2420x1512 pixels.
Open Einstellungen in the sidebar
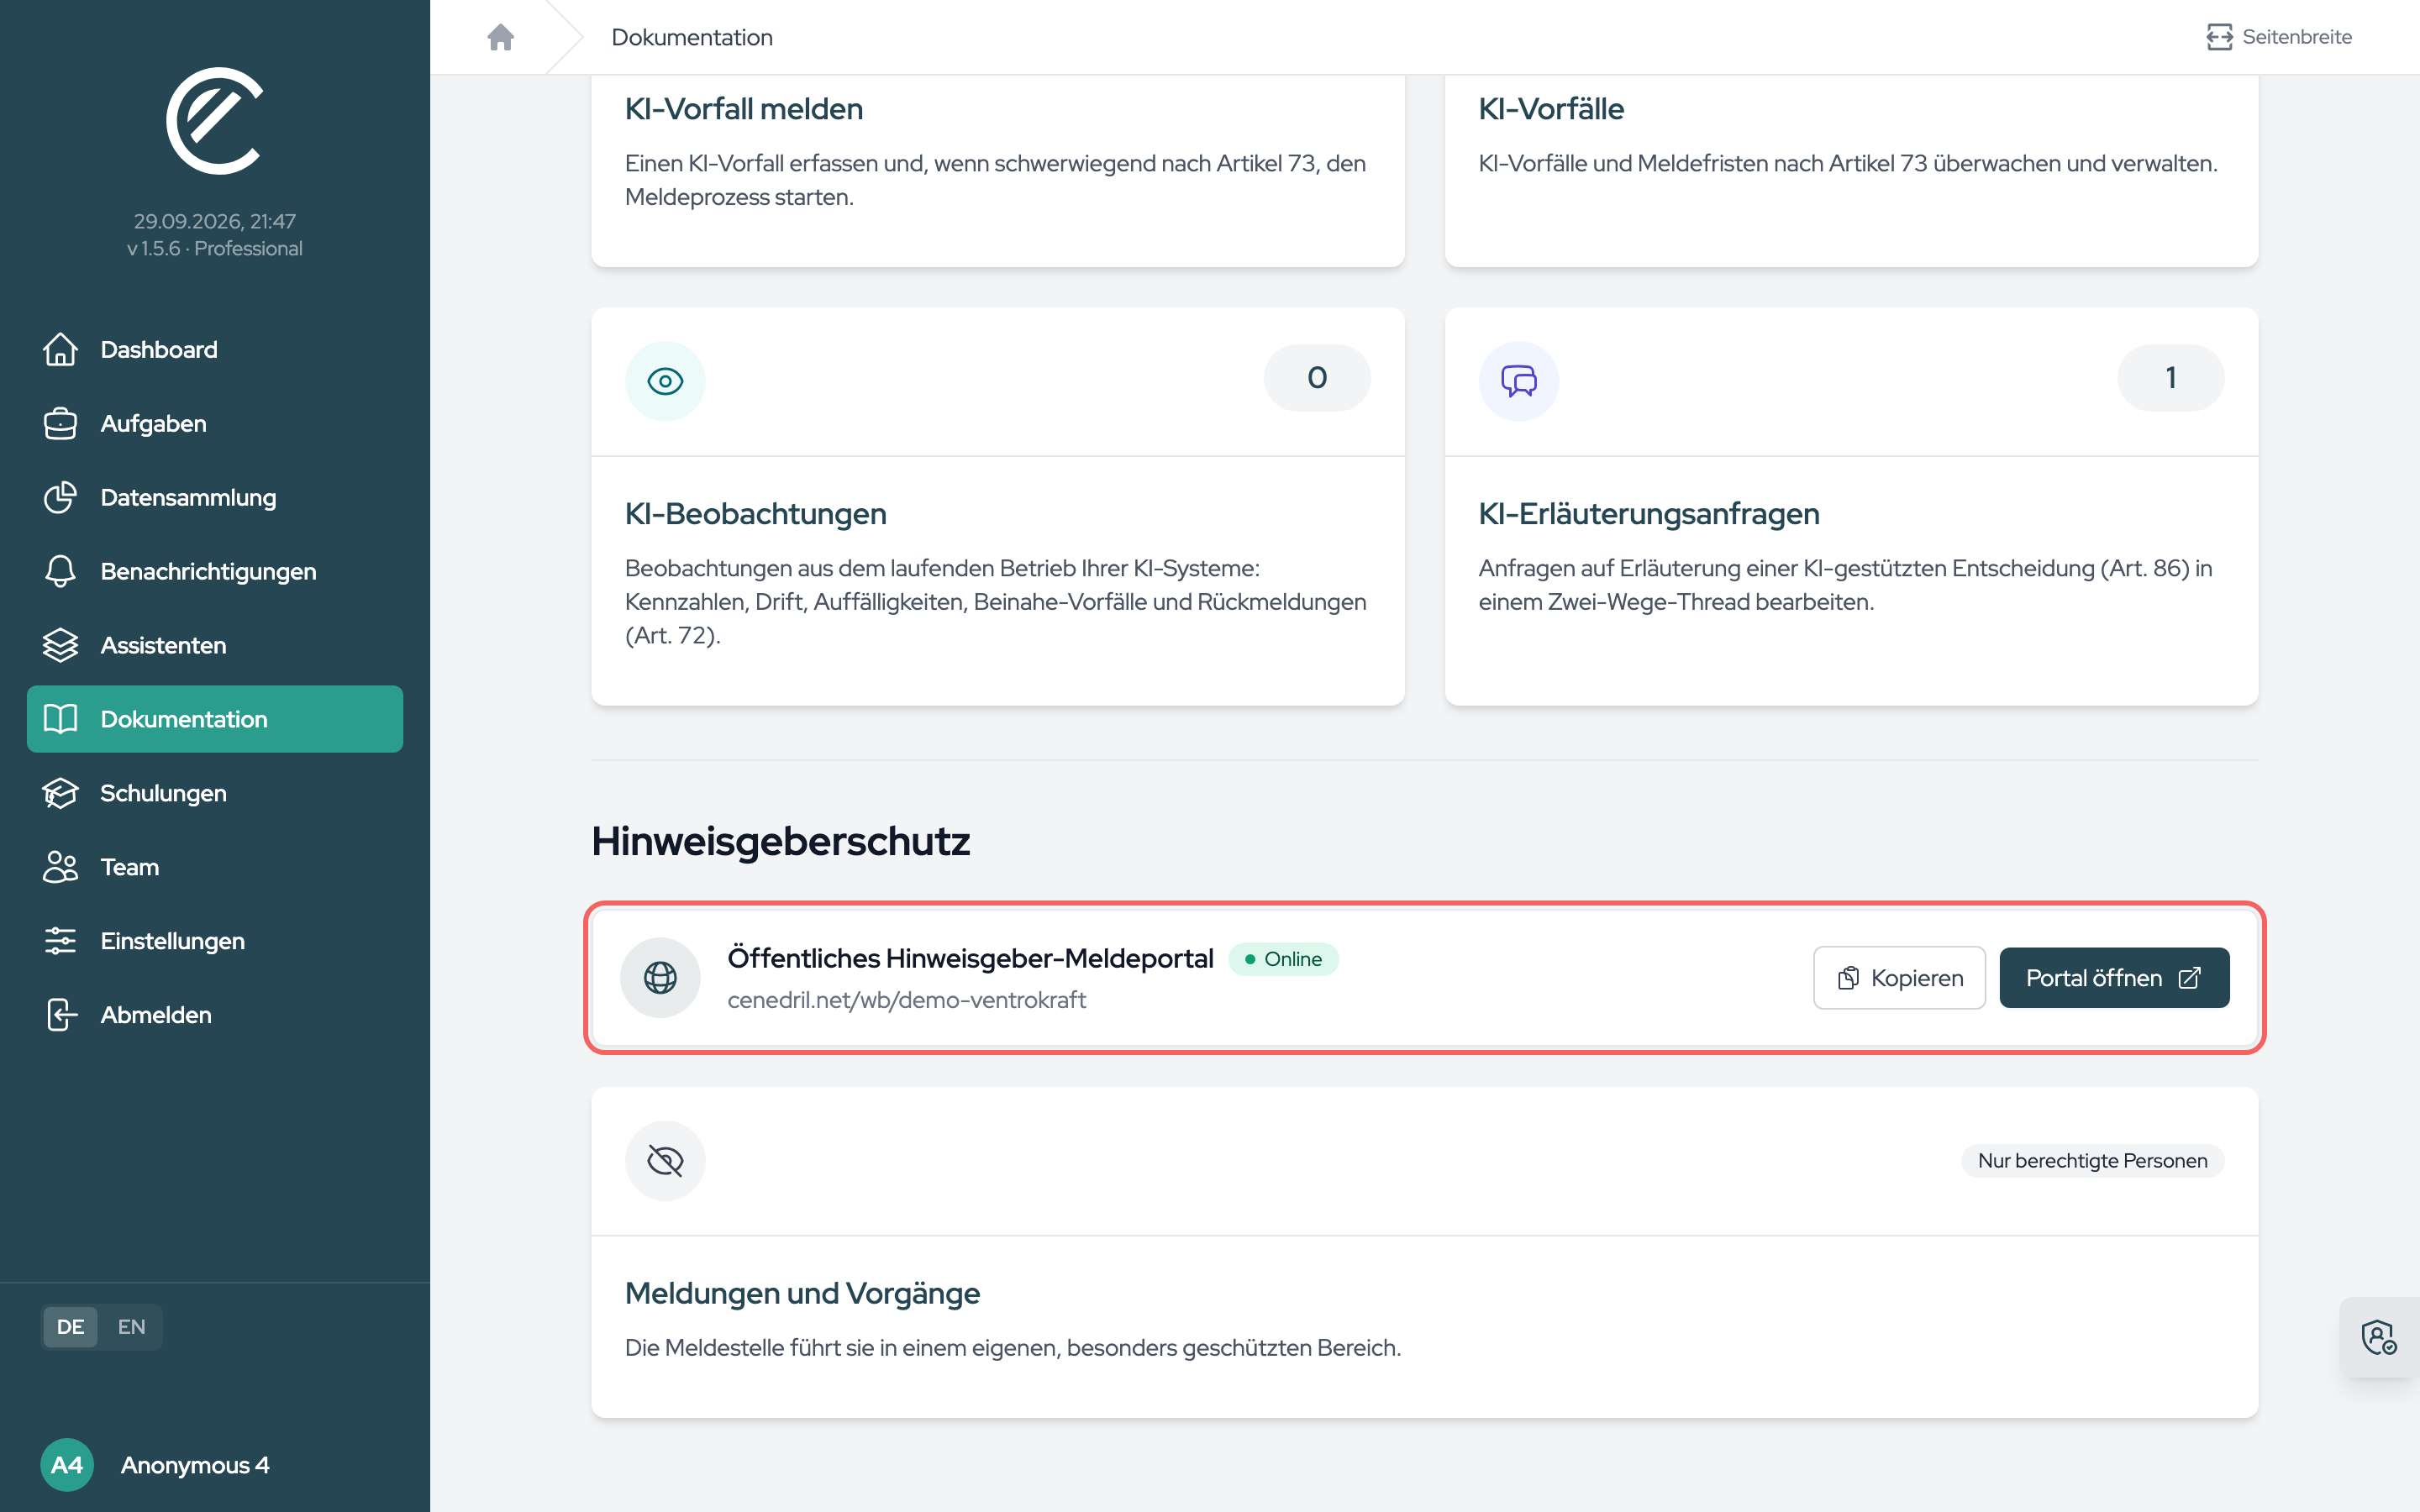coord(214,941)
